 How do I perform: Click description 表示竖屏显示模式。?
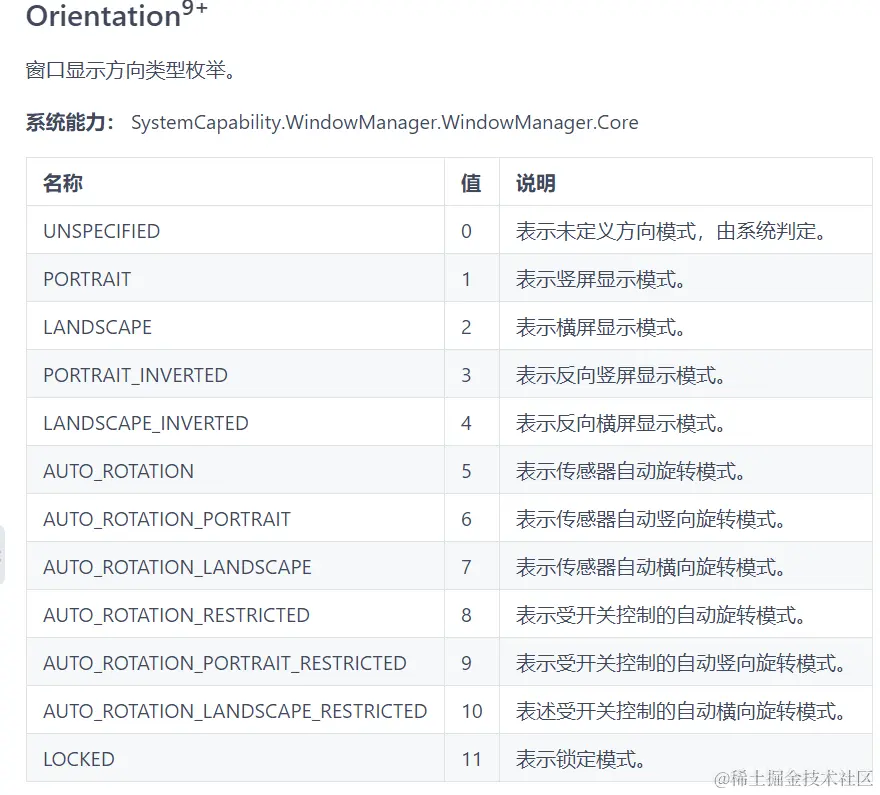[x=601, y=279]
